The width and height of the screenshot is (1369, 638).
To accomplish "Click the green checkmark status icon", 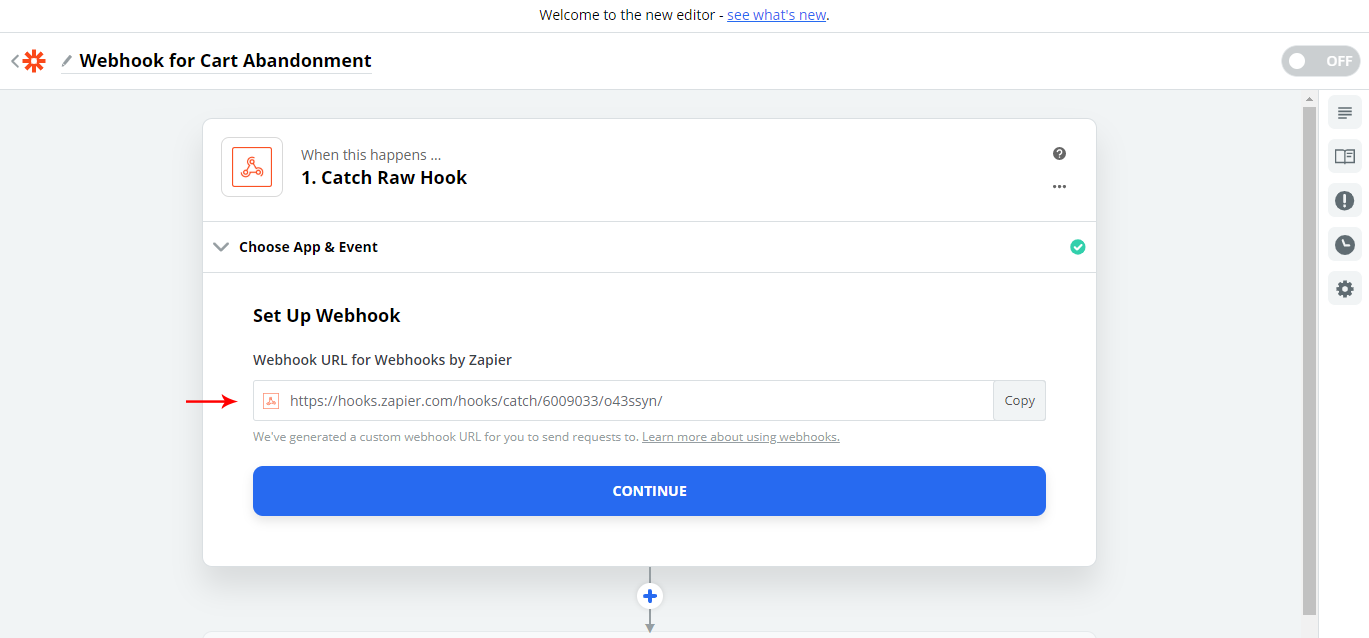I will point(1077,247).
